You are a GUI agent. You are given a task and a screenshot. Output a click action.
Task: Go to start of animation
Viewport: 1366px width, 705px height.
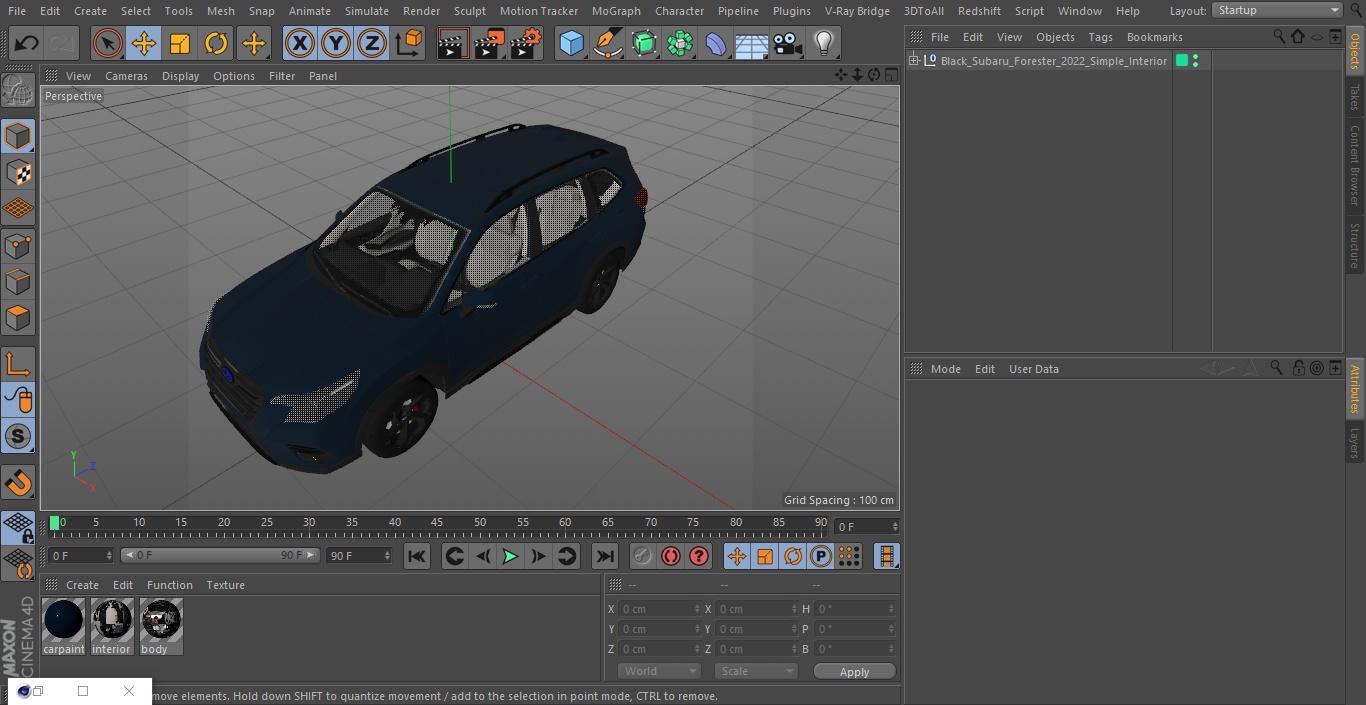pos(417,557)
